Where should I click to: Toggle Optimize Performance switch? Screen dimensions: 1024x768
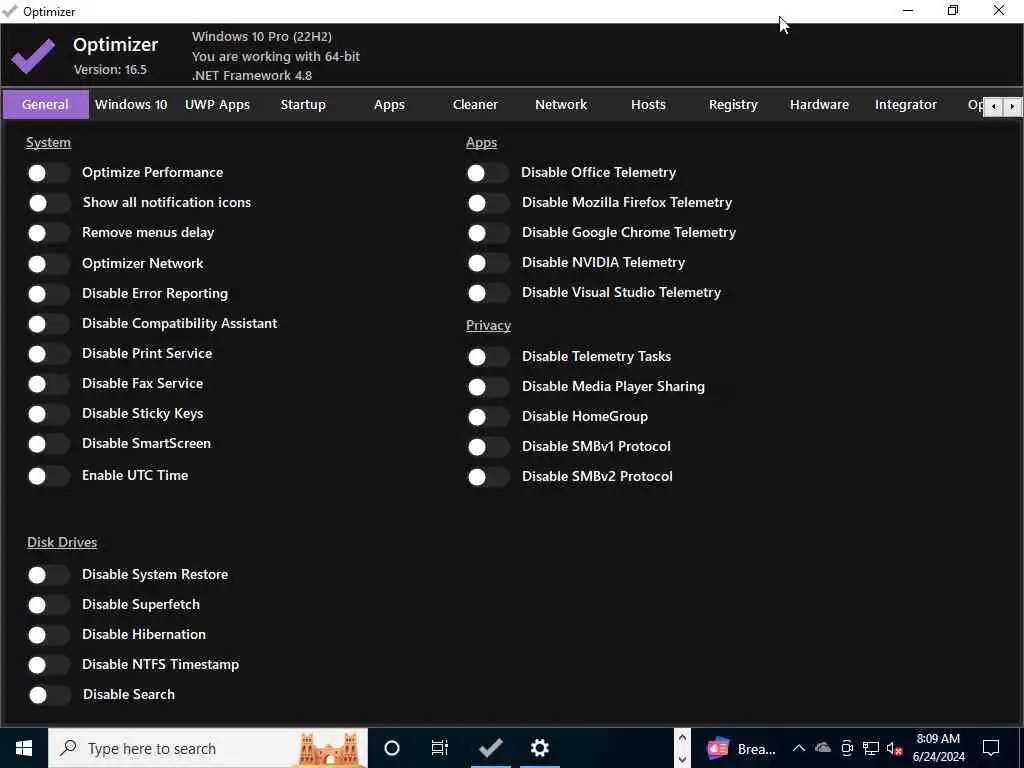click(48, 173)
